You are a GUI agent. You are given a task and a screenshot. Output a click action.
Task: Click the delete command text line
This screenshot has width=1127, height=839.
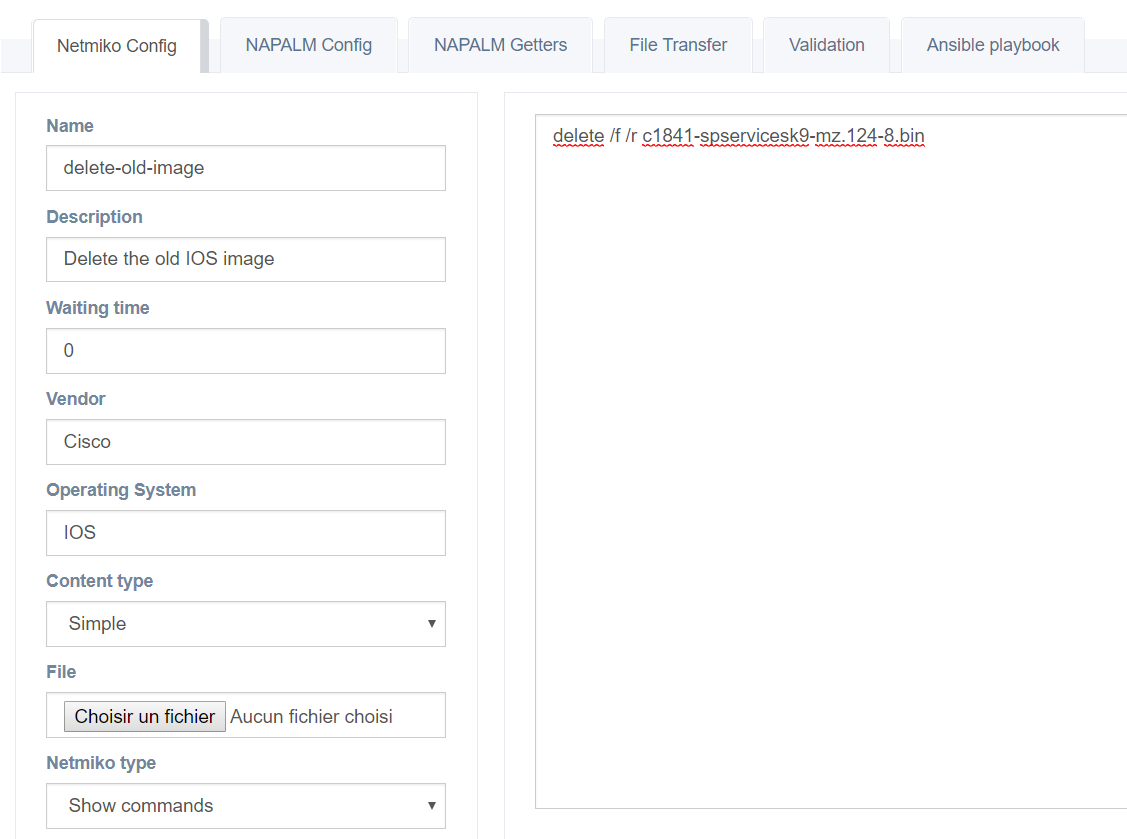click(738, 136)
